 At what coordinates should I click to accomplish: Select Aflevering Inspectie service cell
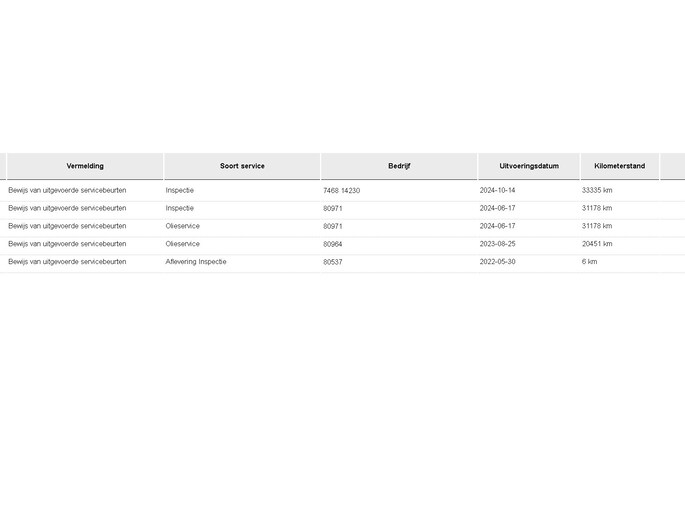[x=196, y=262]
